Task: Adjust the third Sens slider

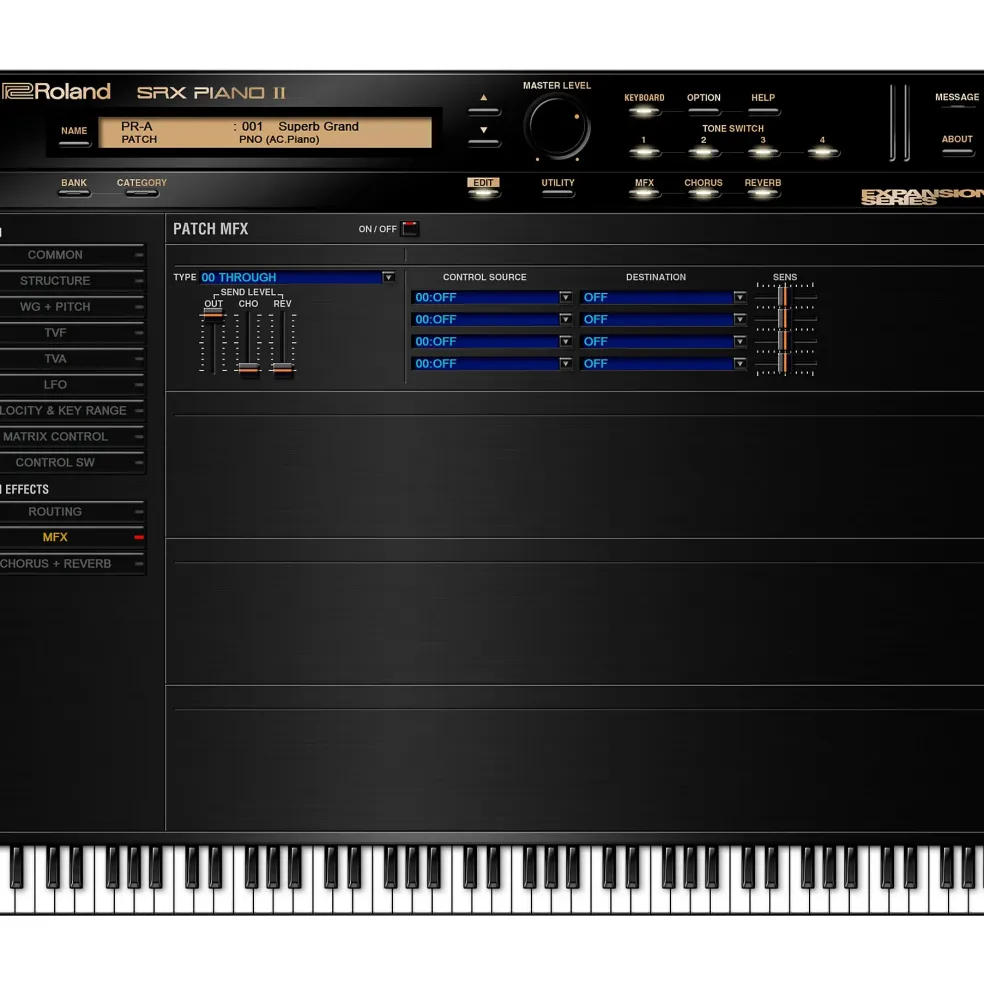Action: coord(783,341)
